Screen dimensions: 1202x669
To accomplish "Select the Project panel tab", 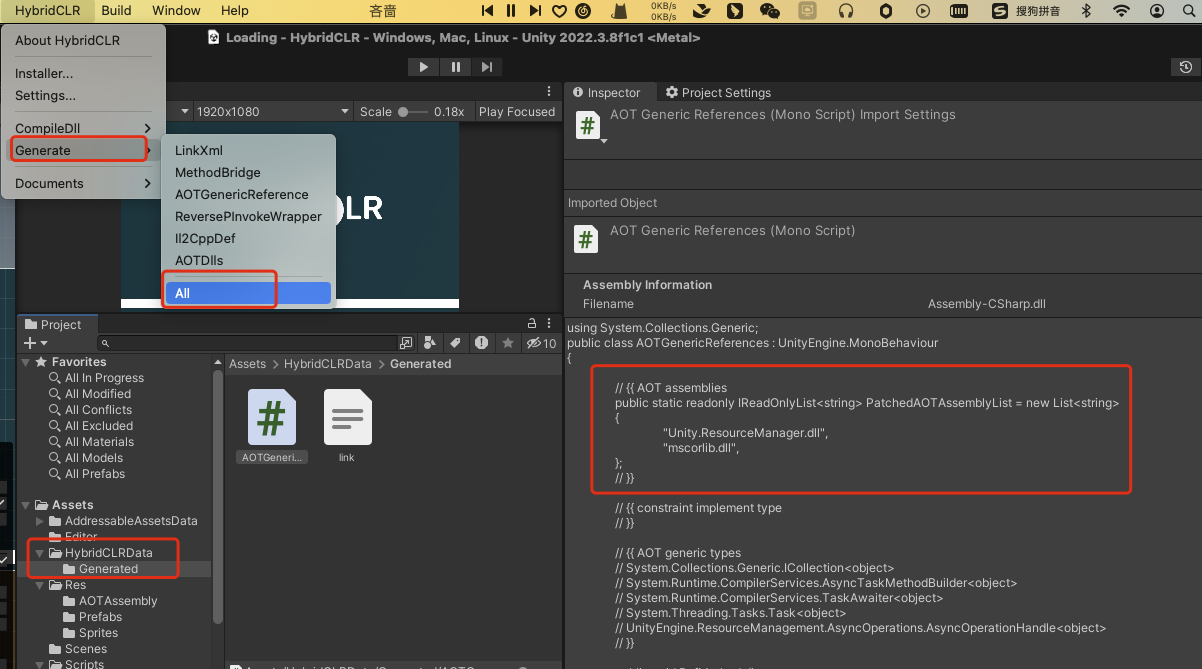I will [53, 324].
